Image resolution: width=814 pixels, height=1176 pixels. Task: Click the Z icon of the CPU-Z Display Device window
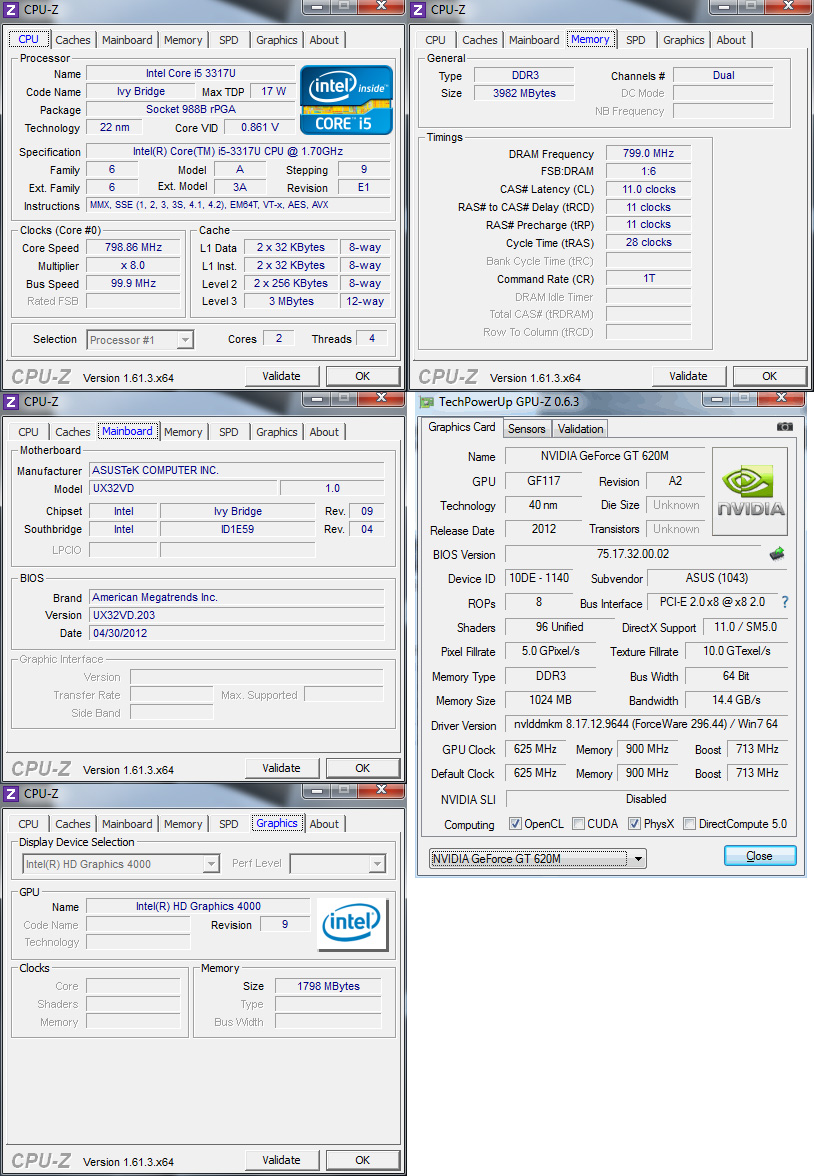click(x=11, y=794)
